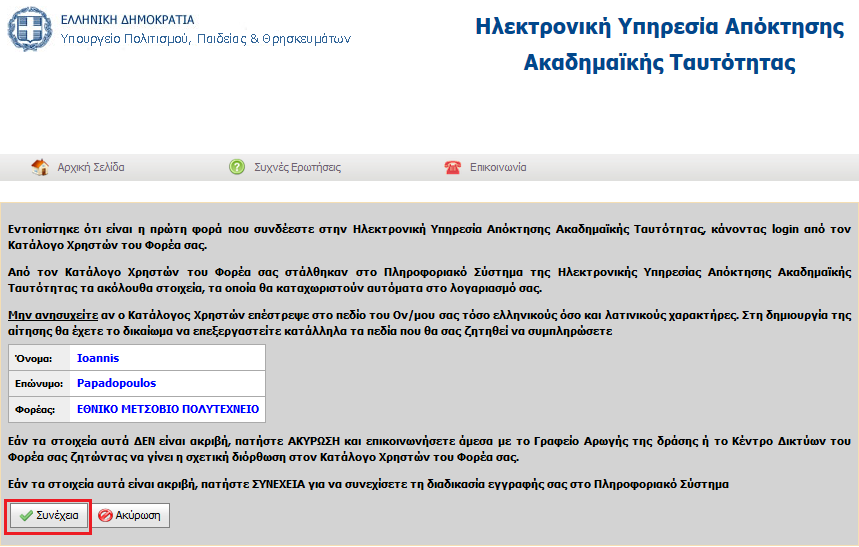Open Συχνές Ερωτήσεις page
This screenshot has height=547, width=859.
pos(297,167)
